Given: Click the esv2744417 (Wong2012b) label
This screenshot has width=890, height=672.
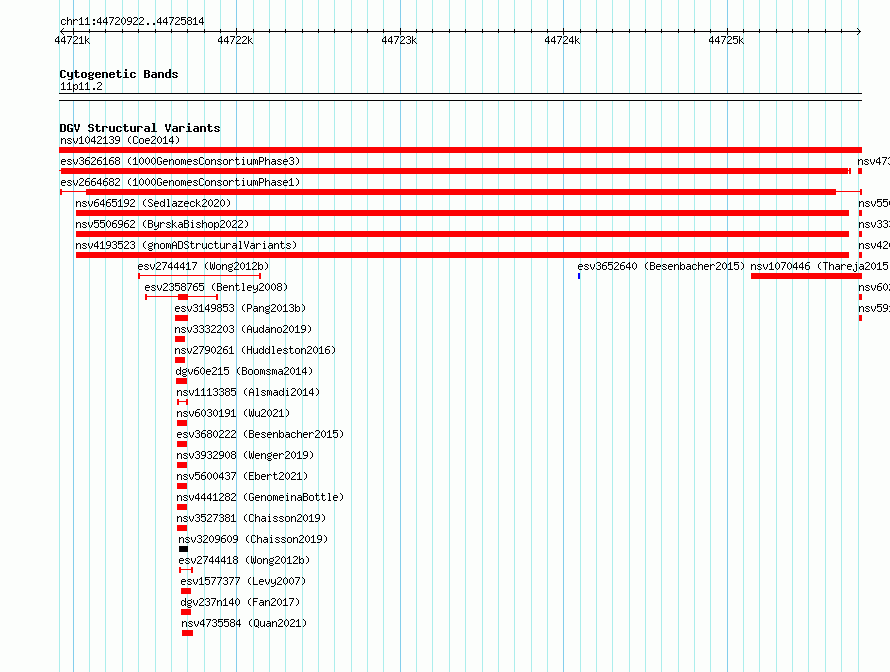Looking at the screenshot, I should pos(203,266).
